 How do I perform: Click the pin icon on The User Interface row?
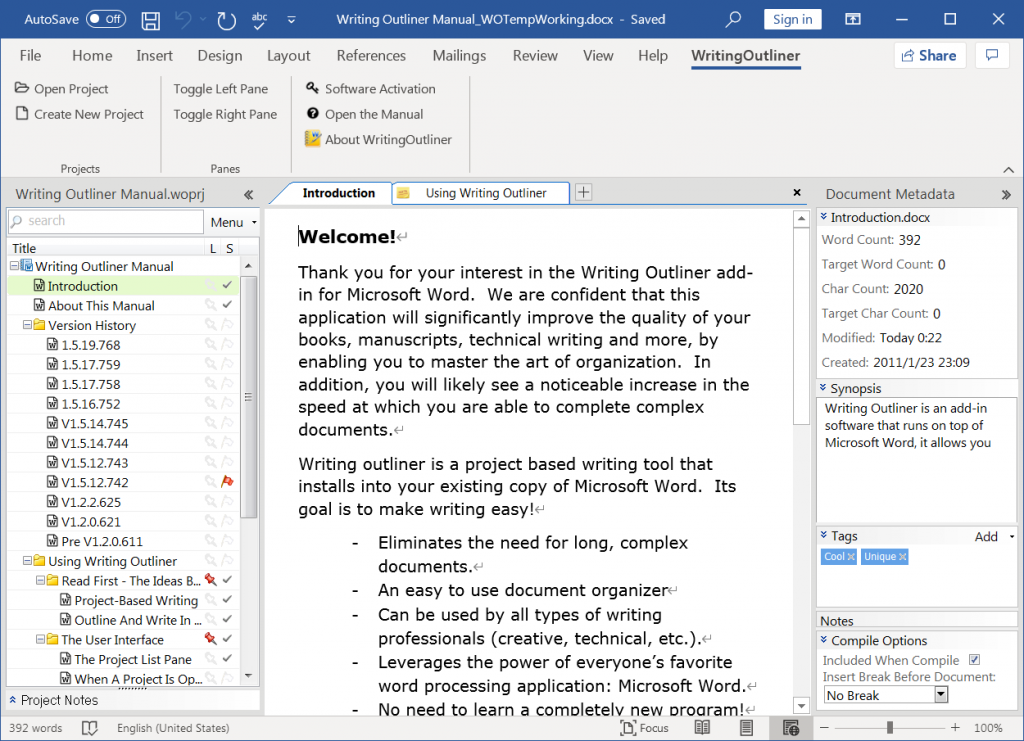click(210, 639)
